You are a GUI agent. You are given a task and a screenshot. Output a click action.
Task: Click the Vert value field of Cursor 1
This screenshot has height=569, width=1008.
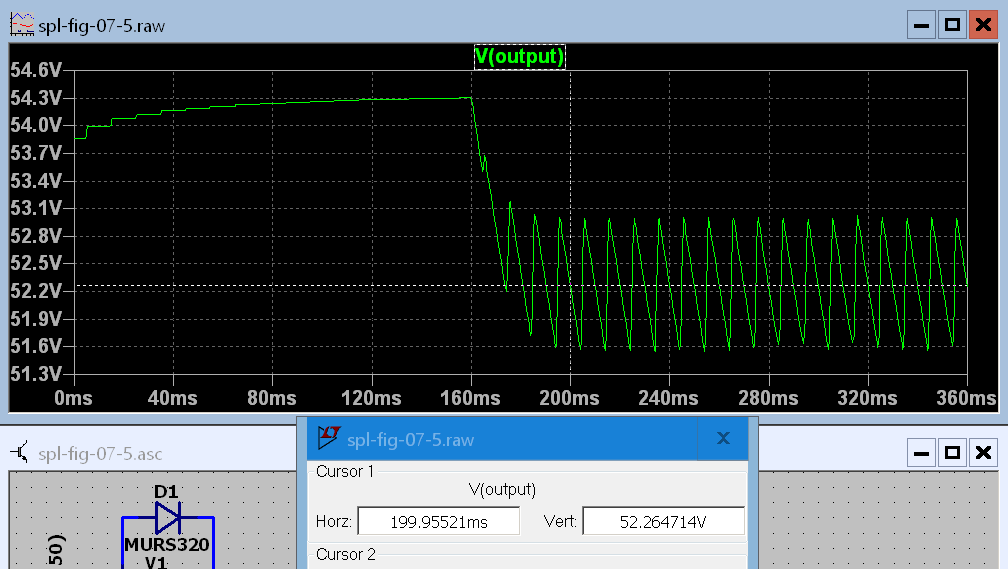coord(663,522)
